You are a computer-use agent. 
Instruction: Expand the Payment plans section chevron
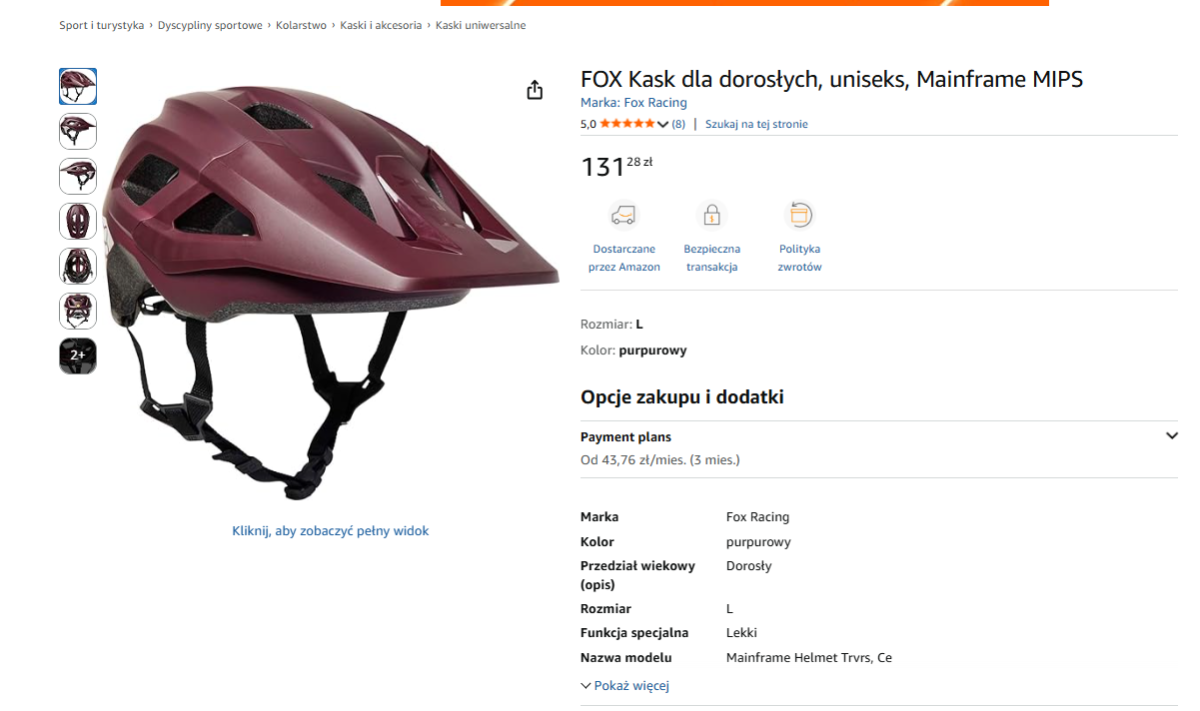coord(1172,436)
